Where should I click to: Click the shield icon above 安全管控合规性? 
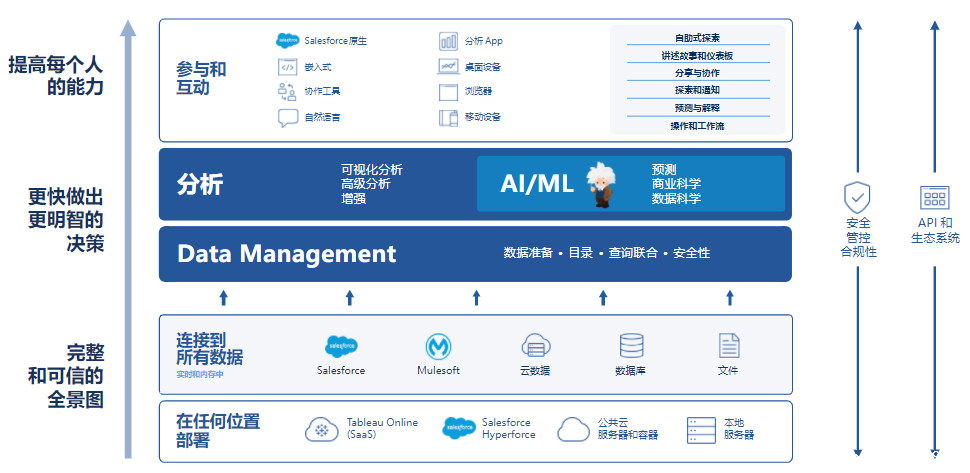(x=857, y=196)
